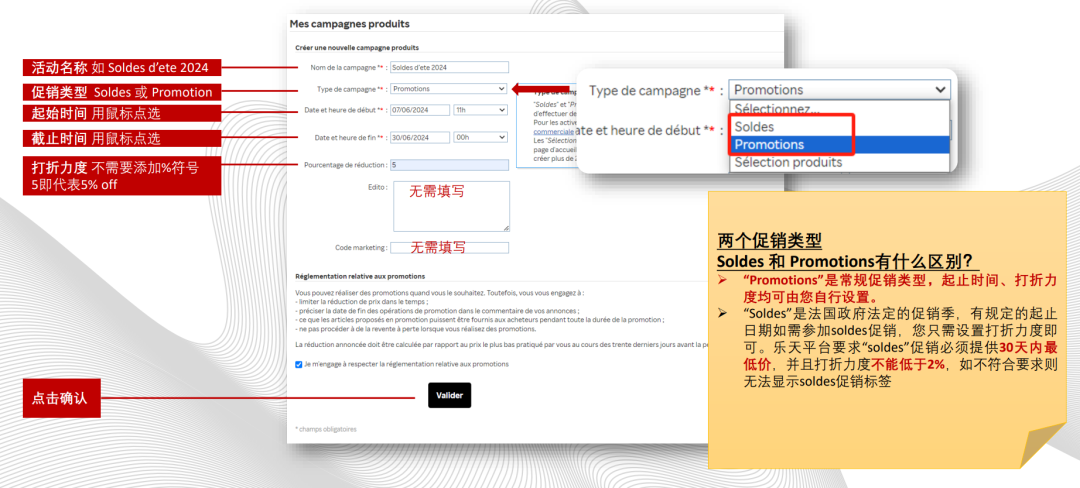Click the Code marketing input field

(x=449, y=247)
